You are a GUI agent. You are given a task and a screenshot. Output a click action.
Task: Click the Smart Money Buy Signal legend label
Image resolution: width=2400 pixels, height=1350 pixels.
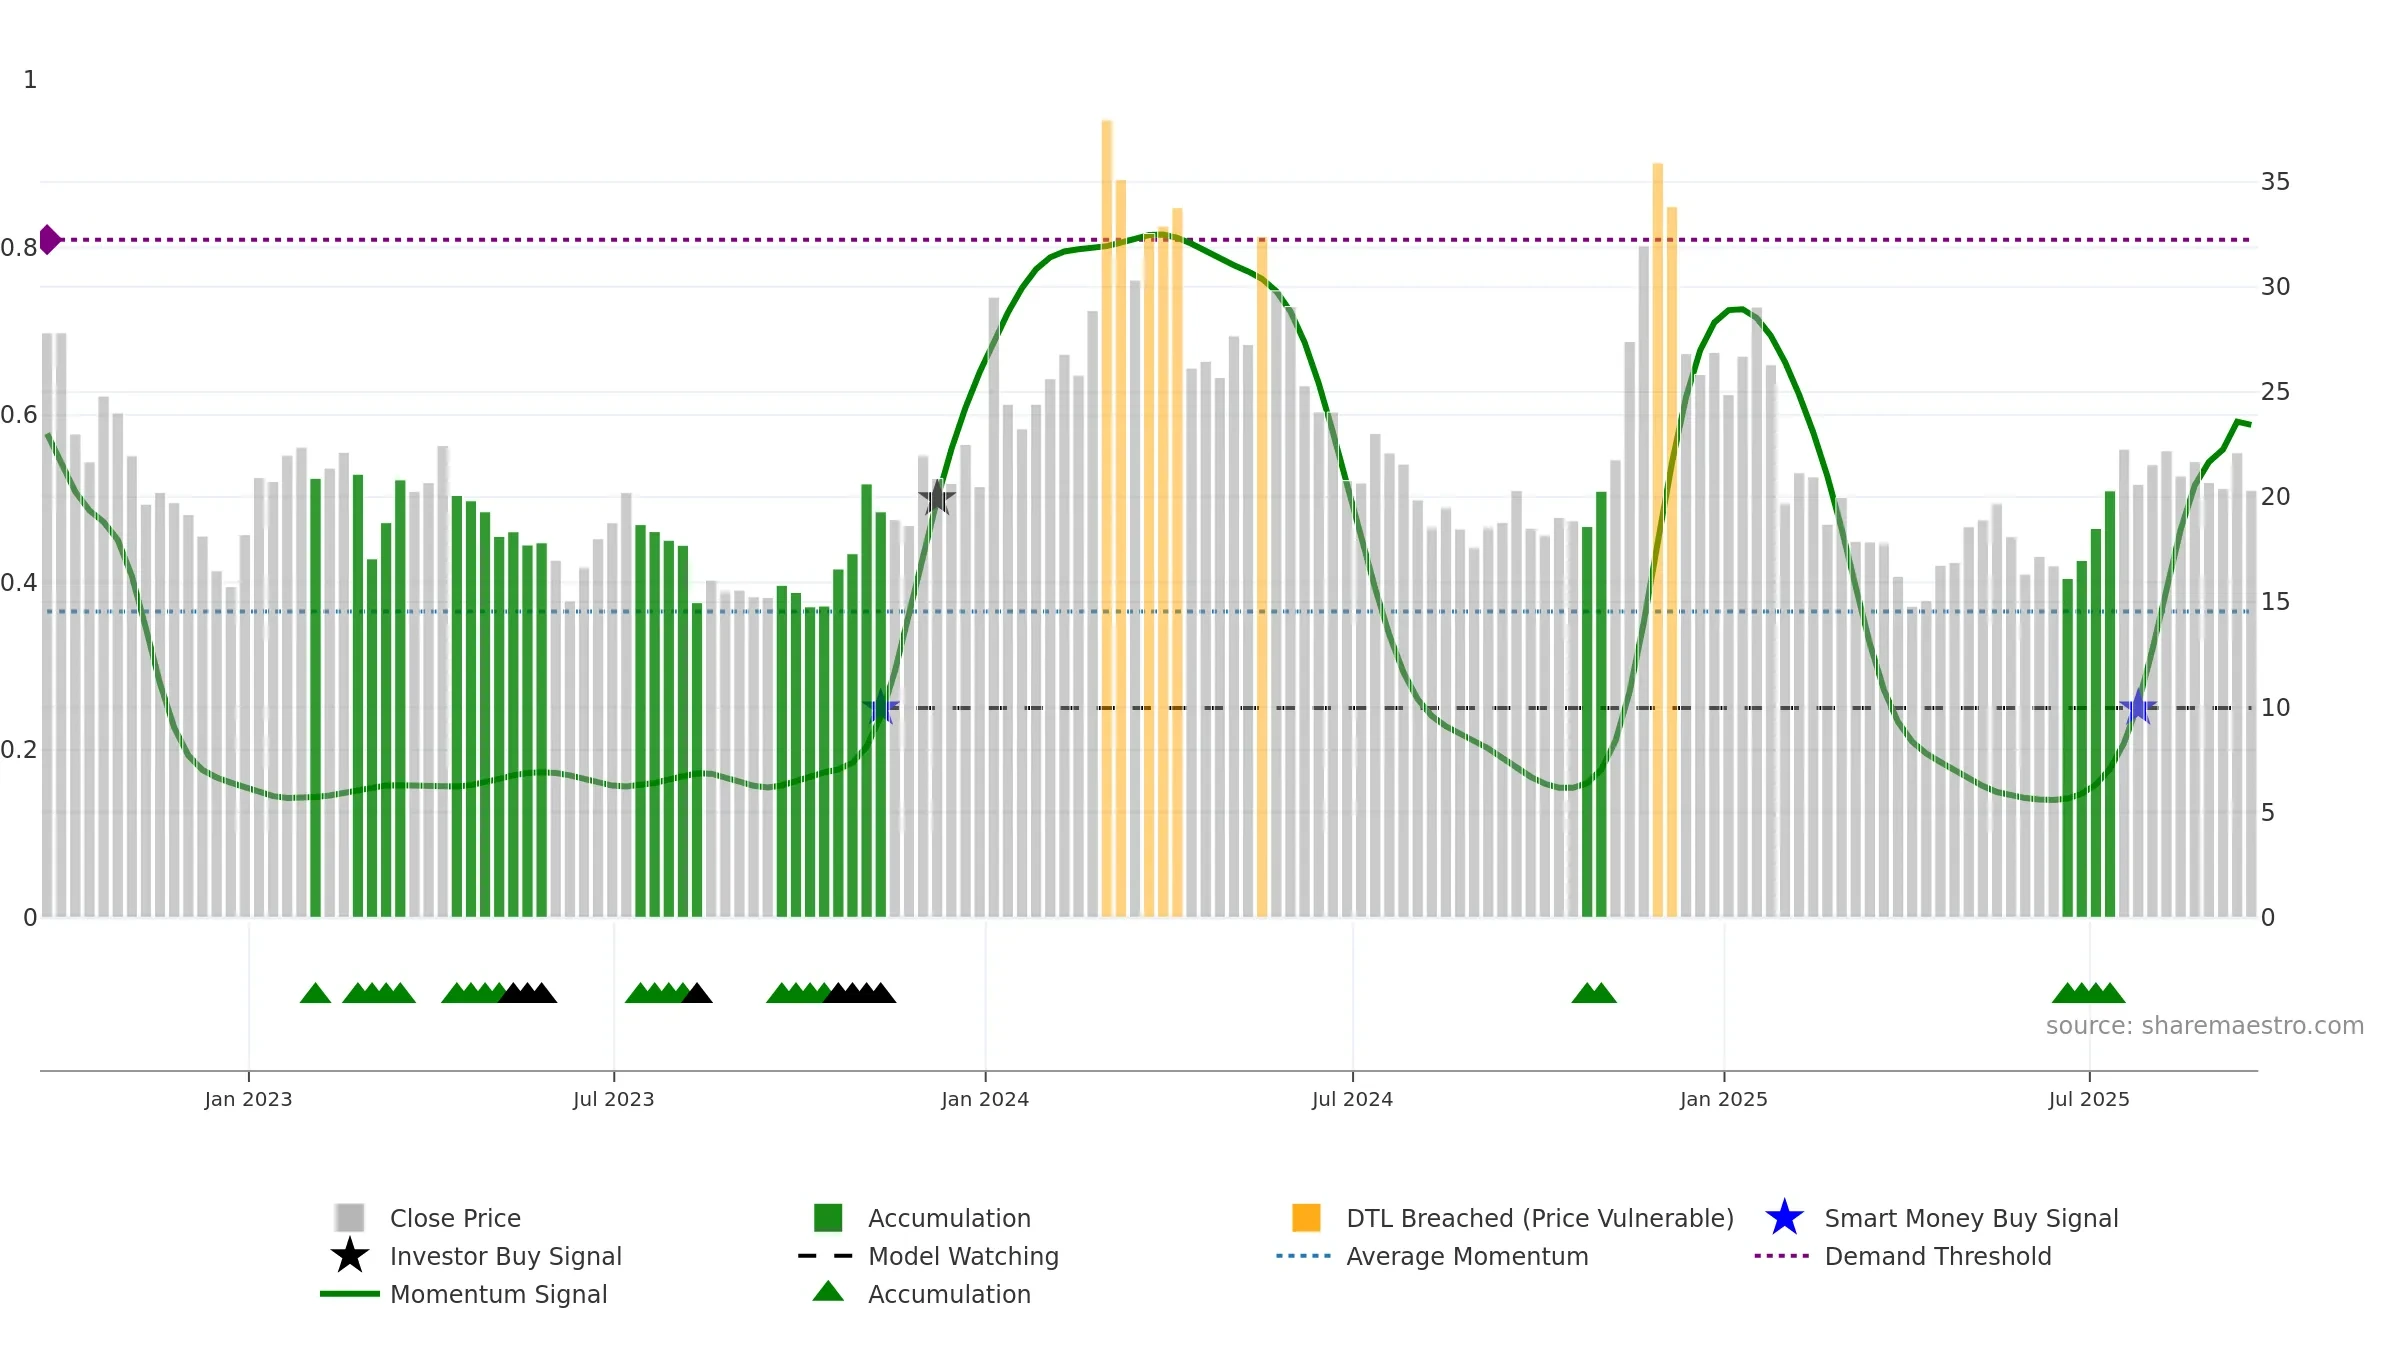coord(1971,1218)
